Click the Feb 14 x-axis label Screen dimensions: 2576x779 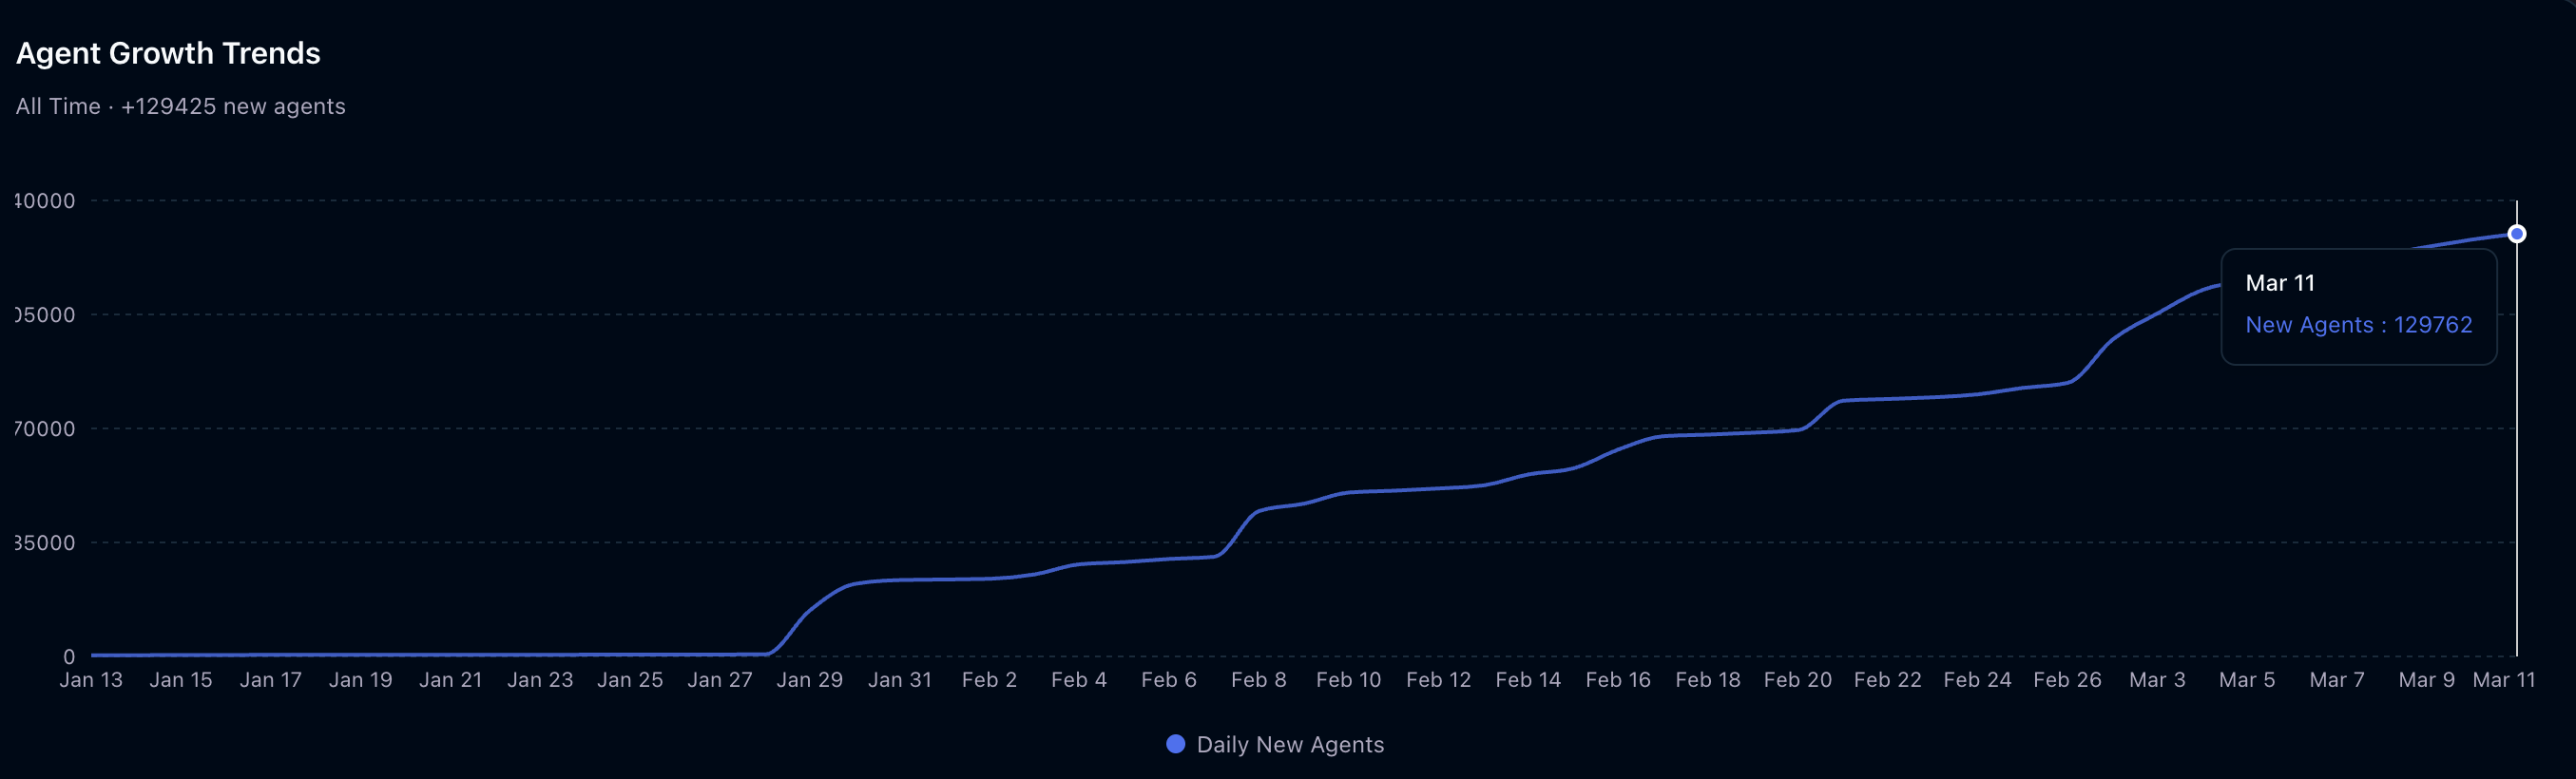1527,680
